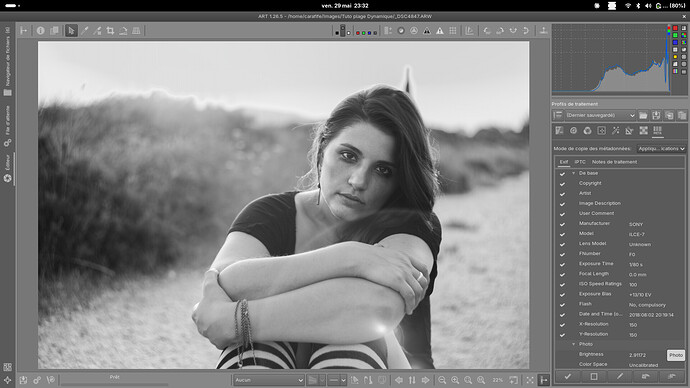Toggle clipped shadow warning triangle
Viewport: 690px width, 388px height.
427,31
